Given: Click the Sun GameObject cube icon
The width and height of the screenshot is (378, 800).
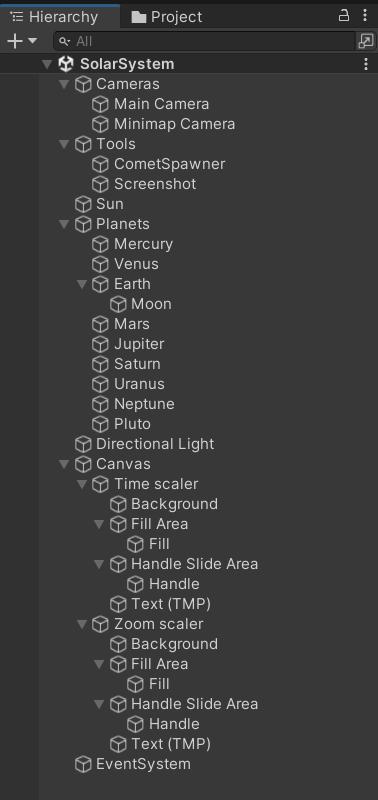Looking at the screenshot, I should tap(83, 204).
